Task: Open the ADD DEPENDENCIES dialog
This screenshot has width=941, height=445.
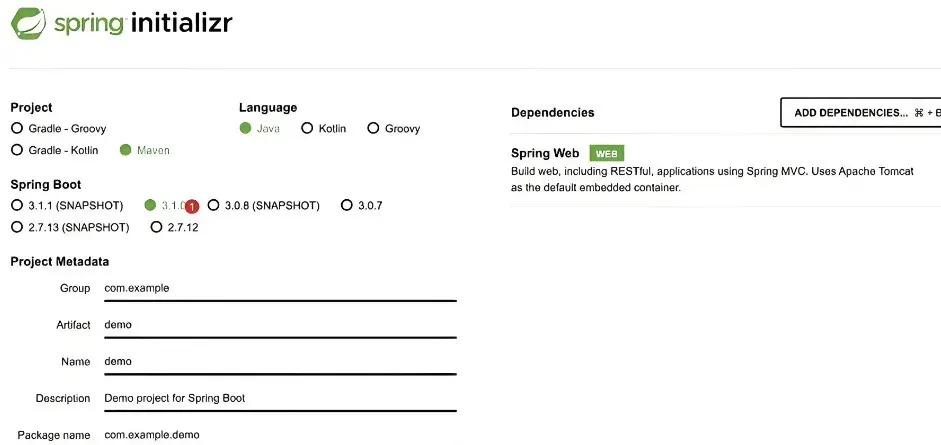Action: (861, 113)
